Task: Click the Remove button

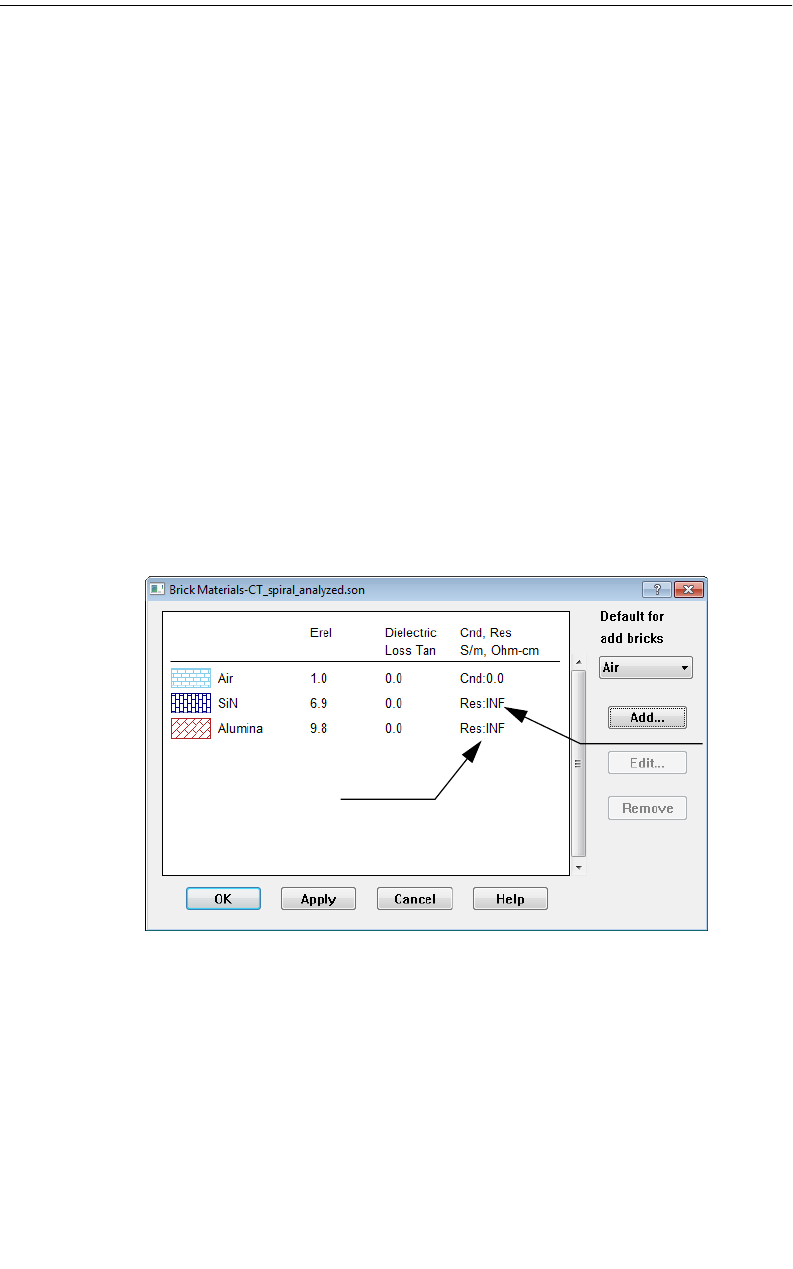Action: point(647,808)
